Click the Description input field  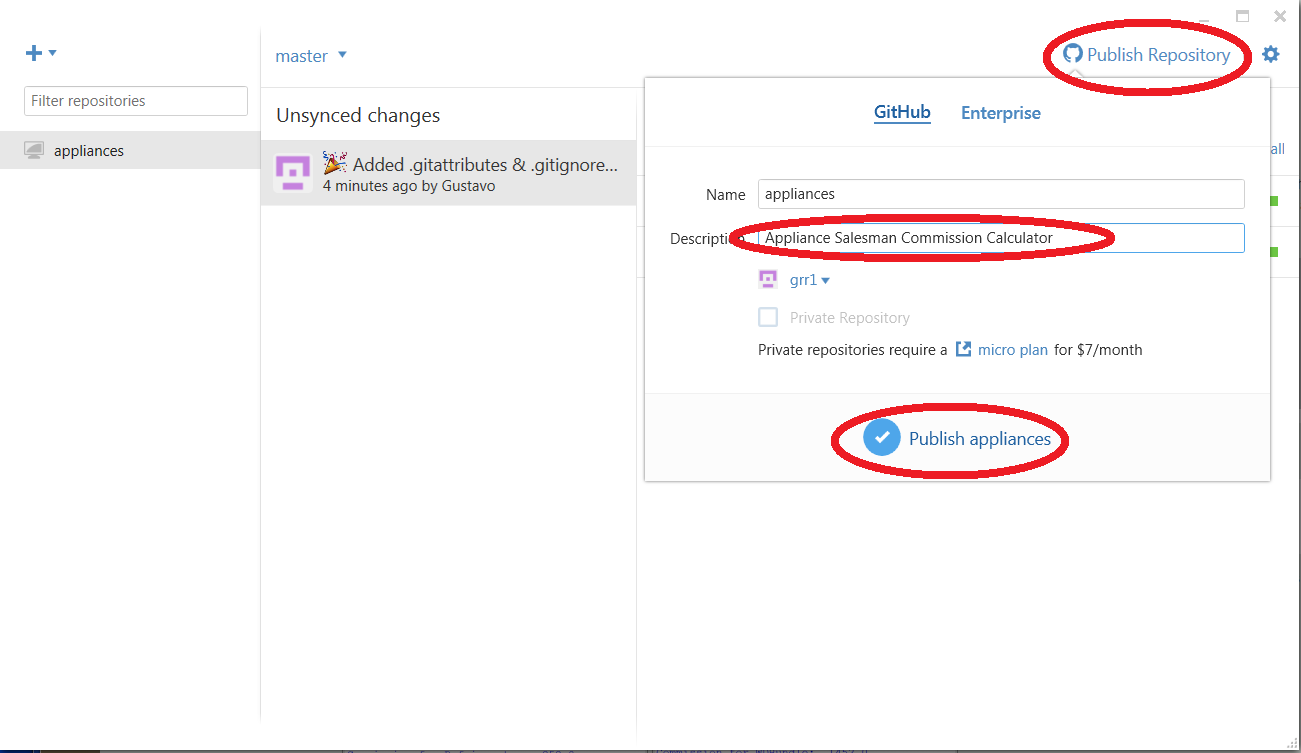(x=1001, y=238)
